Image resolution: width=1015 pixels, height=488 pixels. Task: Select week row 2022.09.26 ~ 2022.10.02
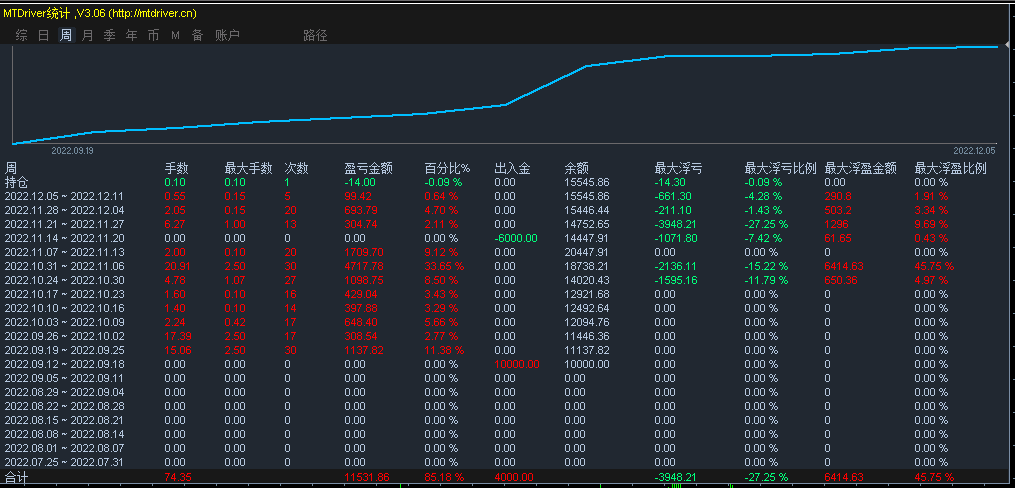click(64, 336)
